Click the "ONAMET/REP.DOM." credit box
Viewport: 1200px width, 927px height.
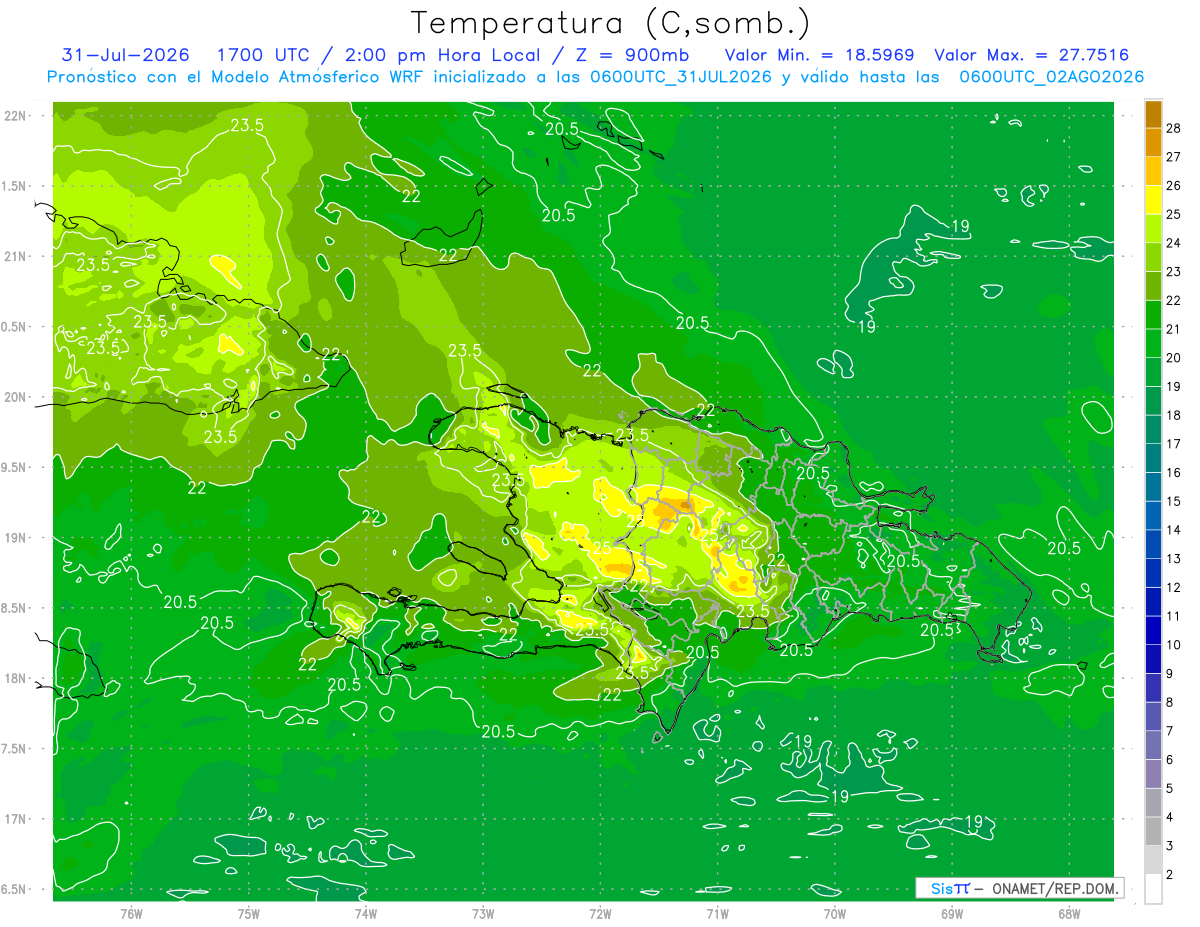click(x=1020, y=888)
